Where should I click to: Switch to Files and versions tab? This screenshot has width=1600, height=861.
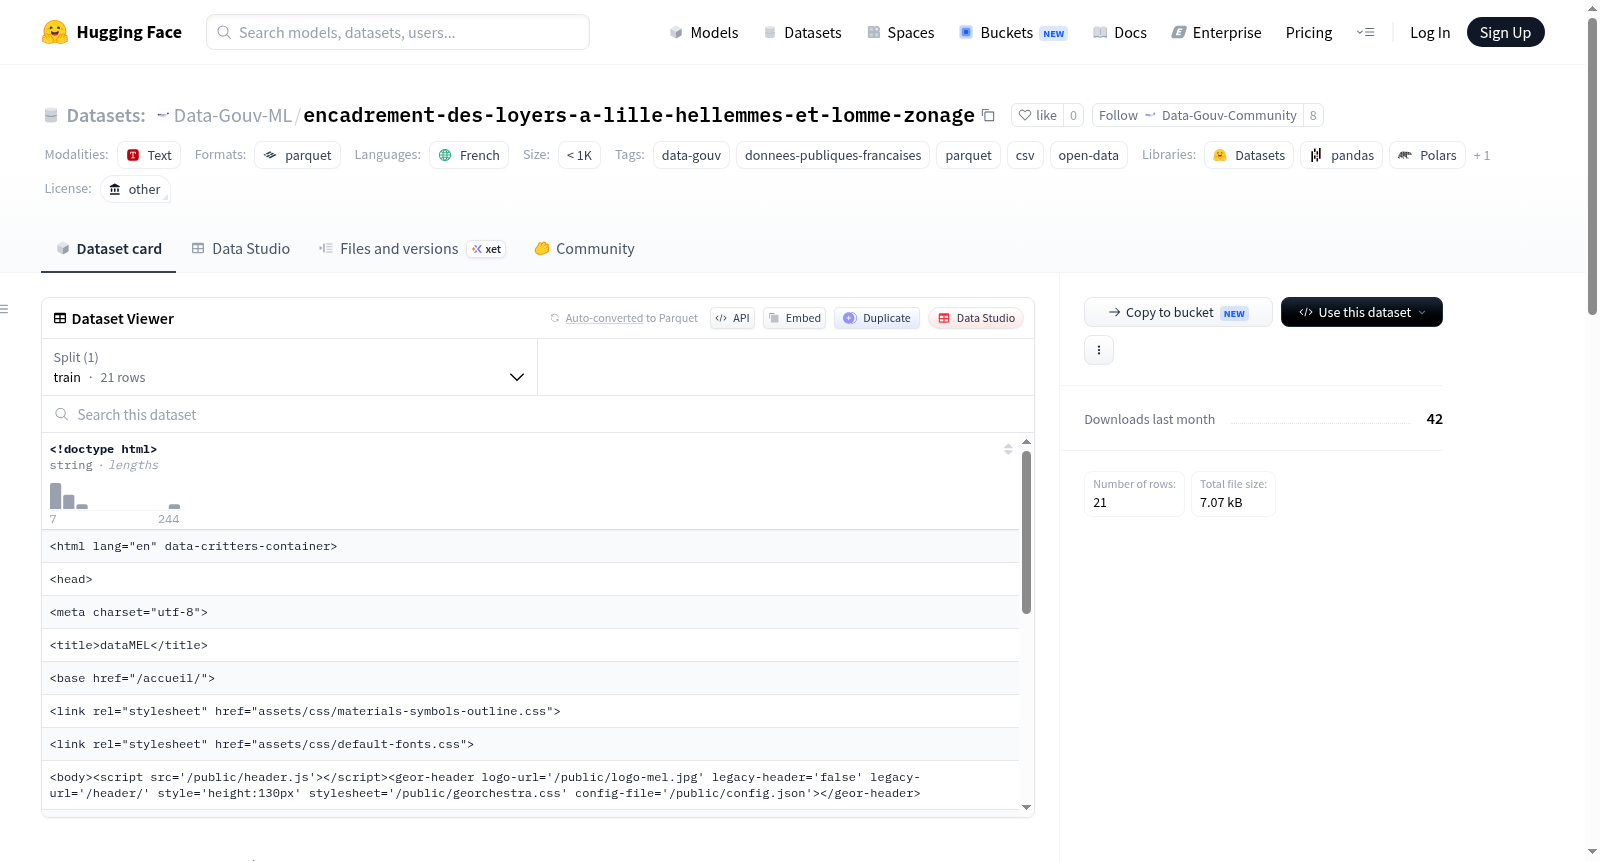pos(411,249)
